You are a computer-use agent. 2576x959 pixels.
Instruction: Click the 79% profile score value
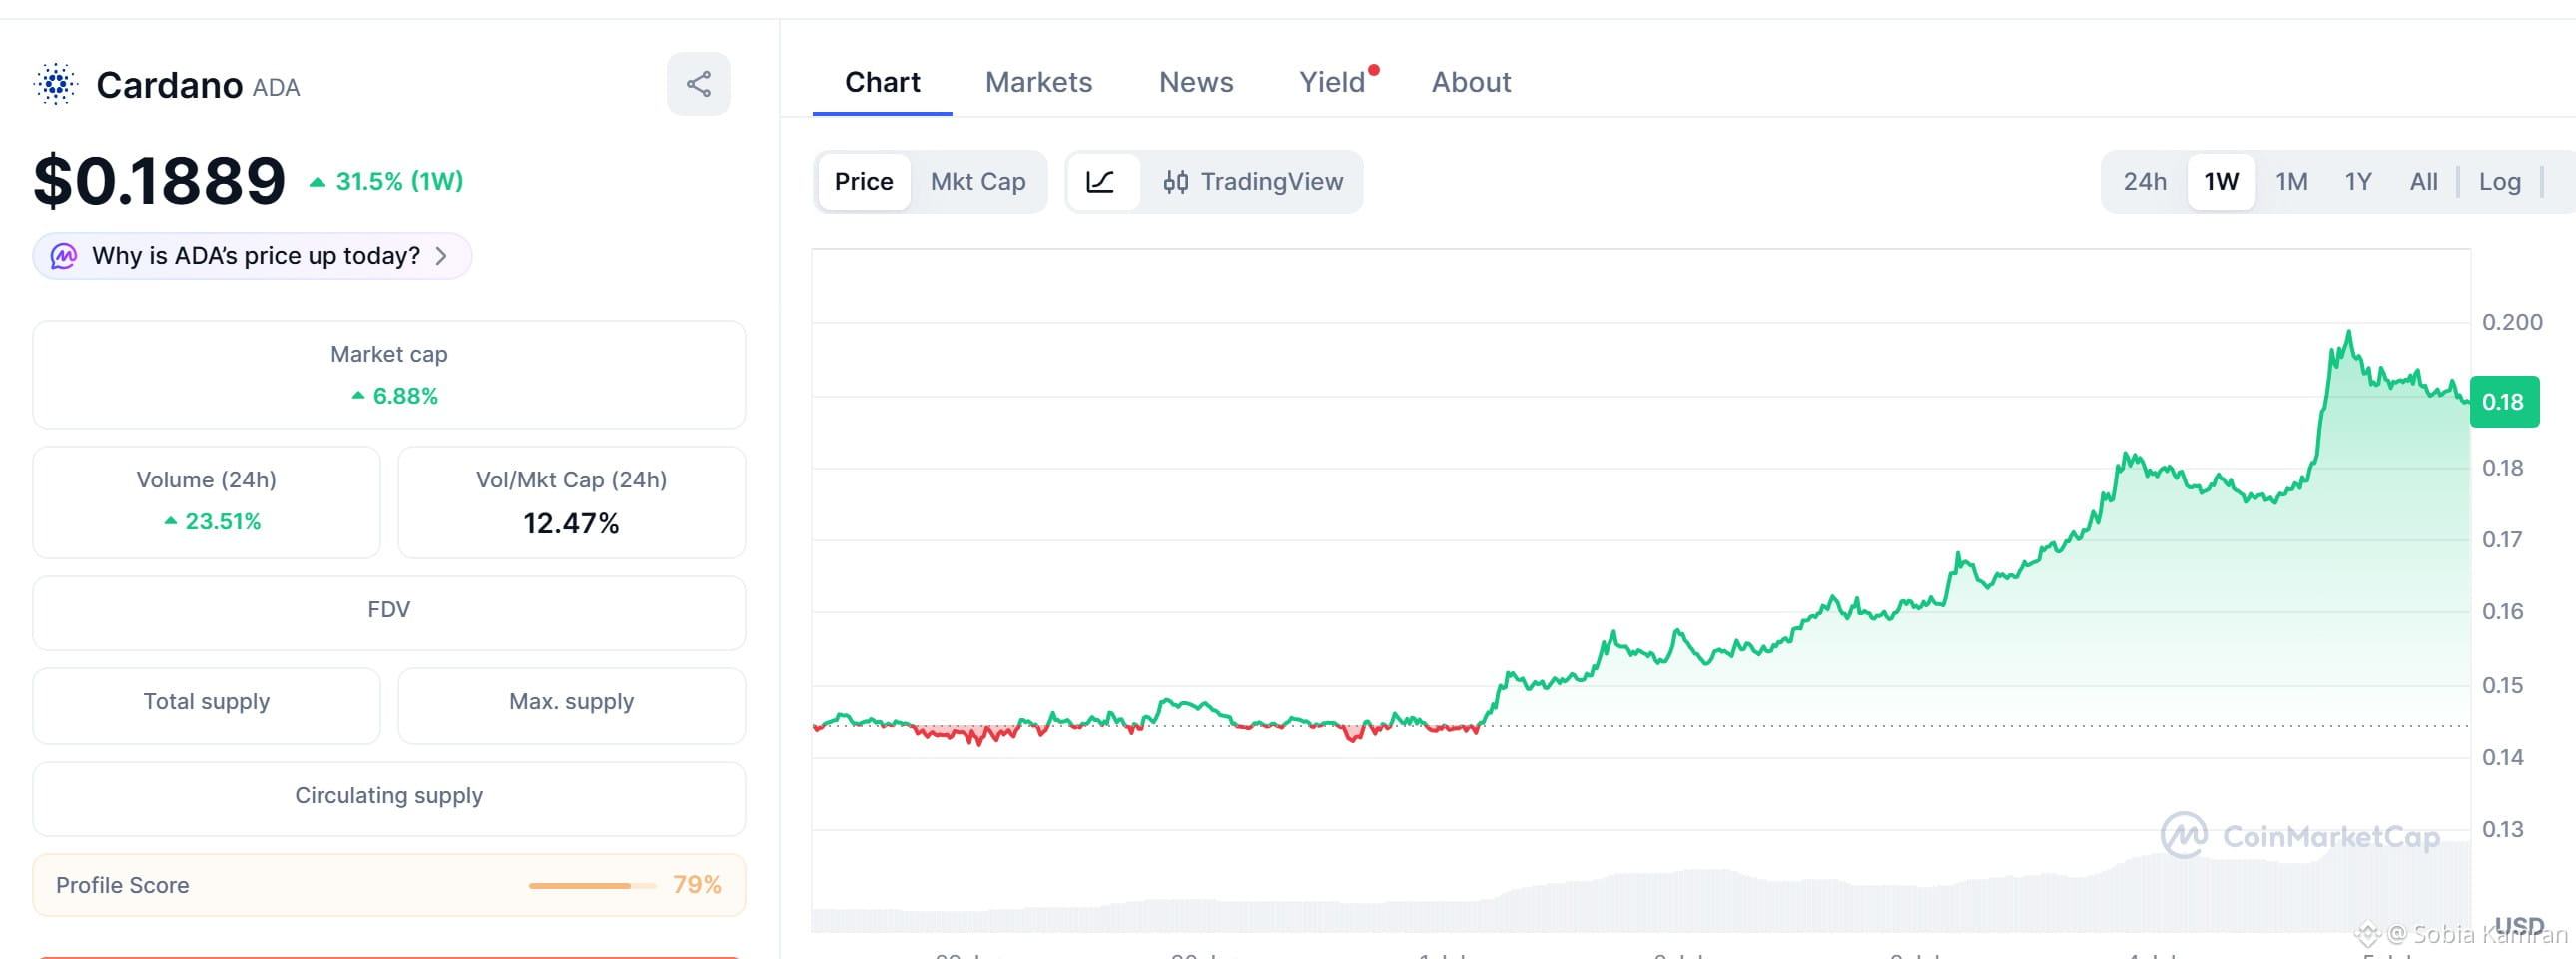click(x=697, y=885)
